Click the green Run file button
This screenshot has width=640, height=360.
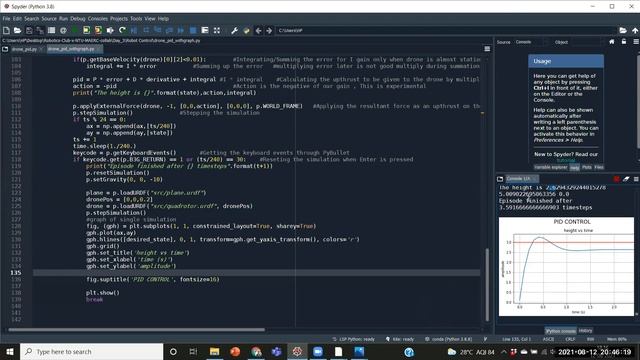(x=75, y=30)
